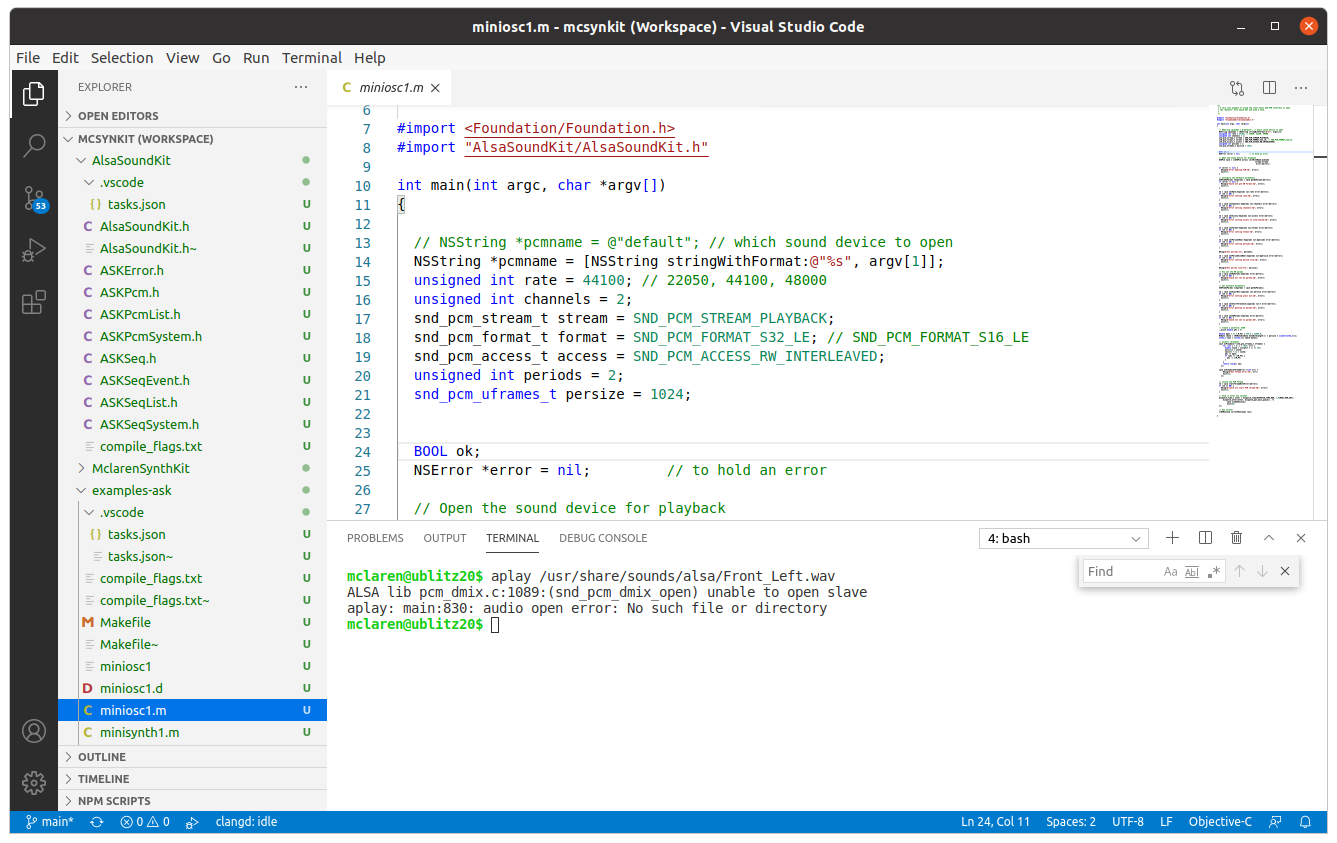Screen dimensions: 1337x843
Task: Open the Run and Debug view
Action: (34, 250)
